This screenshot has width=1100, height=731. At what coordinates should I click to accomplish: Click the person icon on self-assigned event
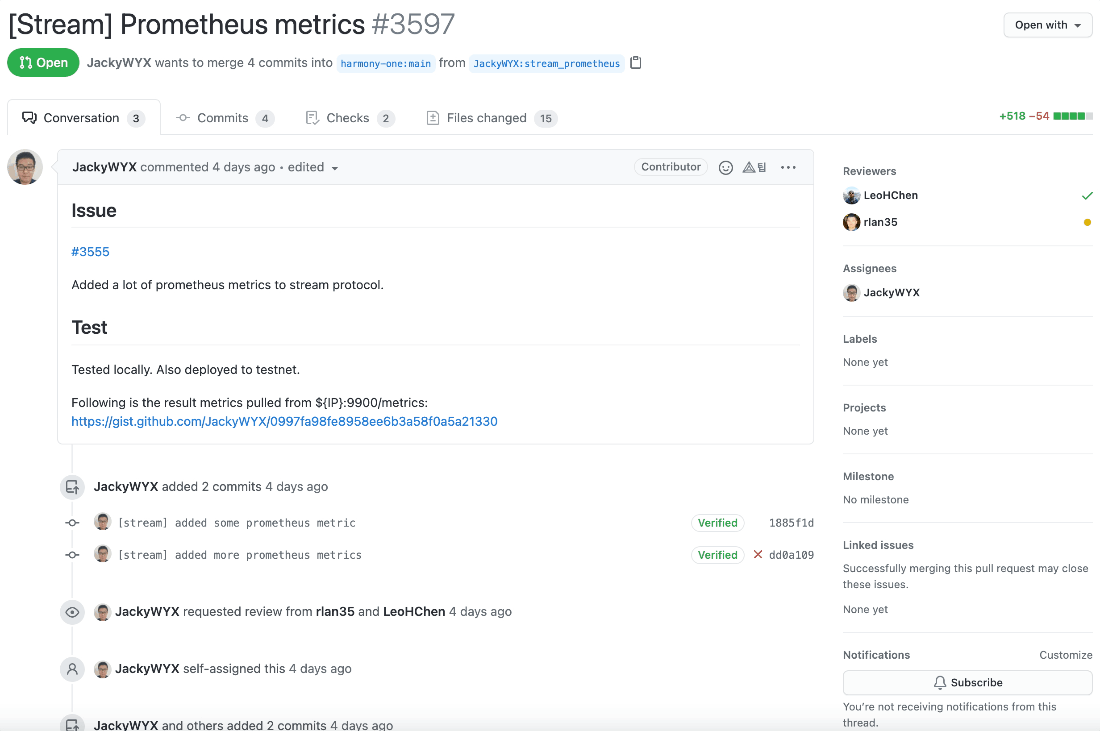(72, 669)
